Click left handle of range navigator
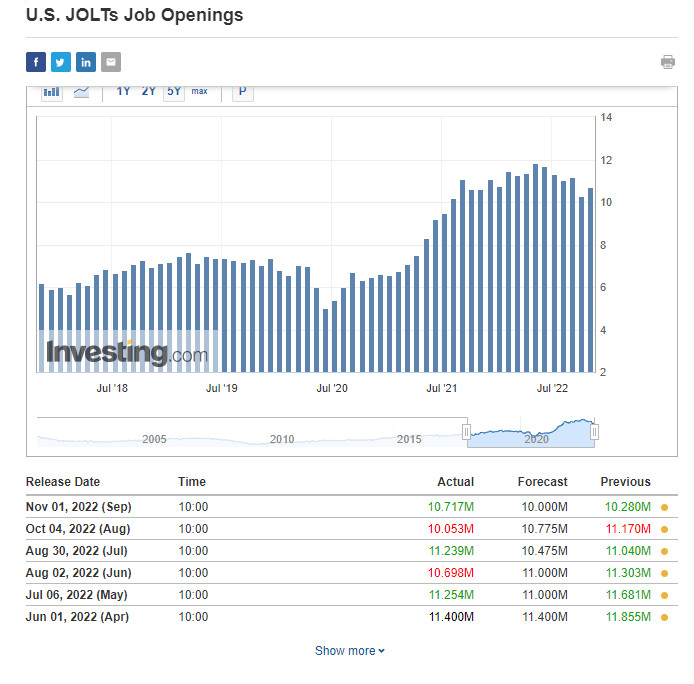Screen dimensions: 694x684 pyautogui.click(x=466, y=431)
